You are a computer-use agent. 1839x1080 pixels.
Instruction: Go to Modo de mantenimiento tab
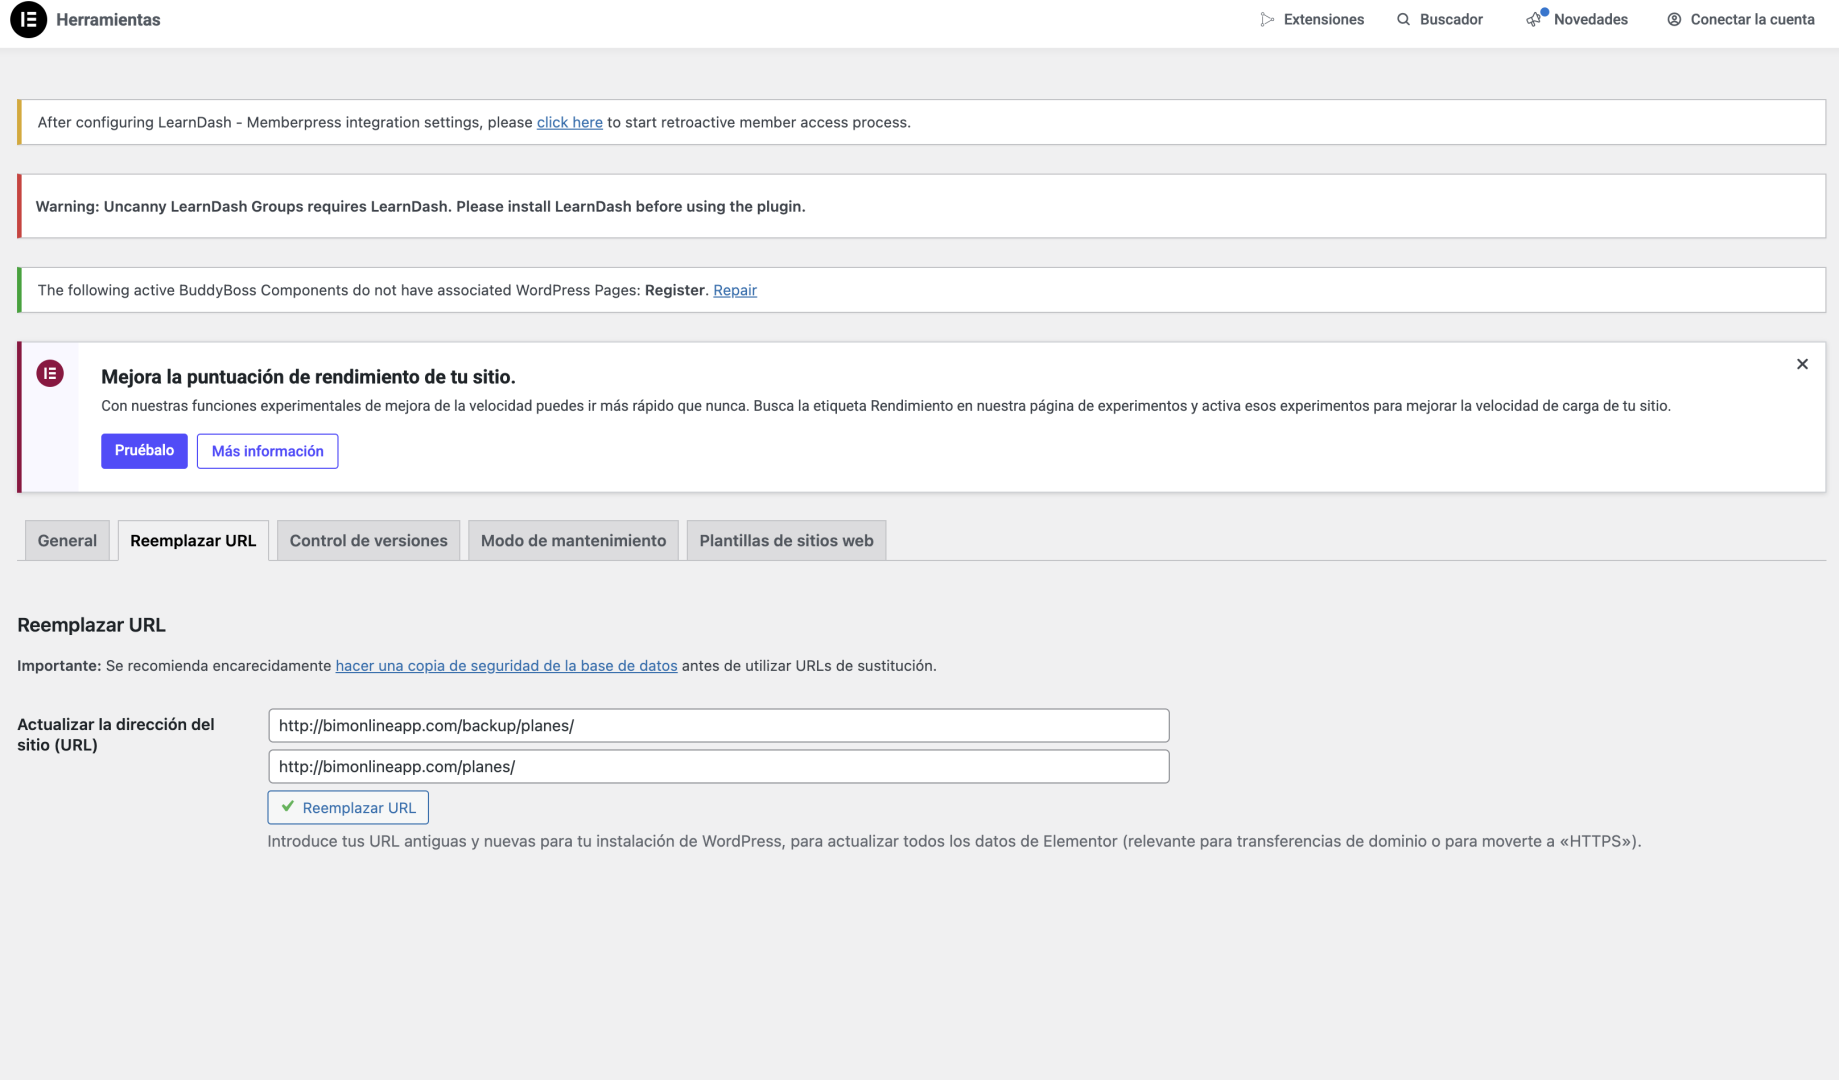click(573, 541)
